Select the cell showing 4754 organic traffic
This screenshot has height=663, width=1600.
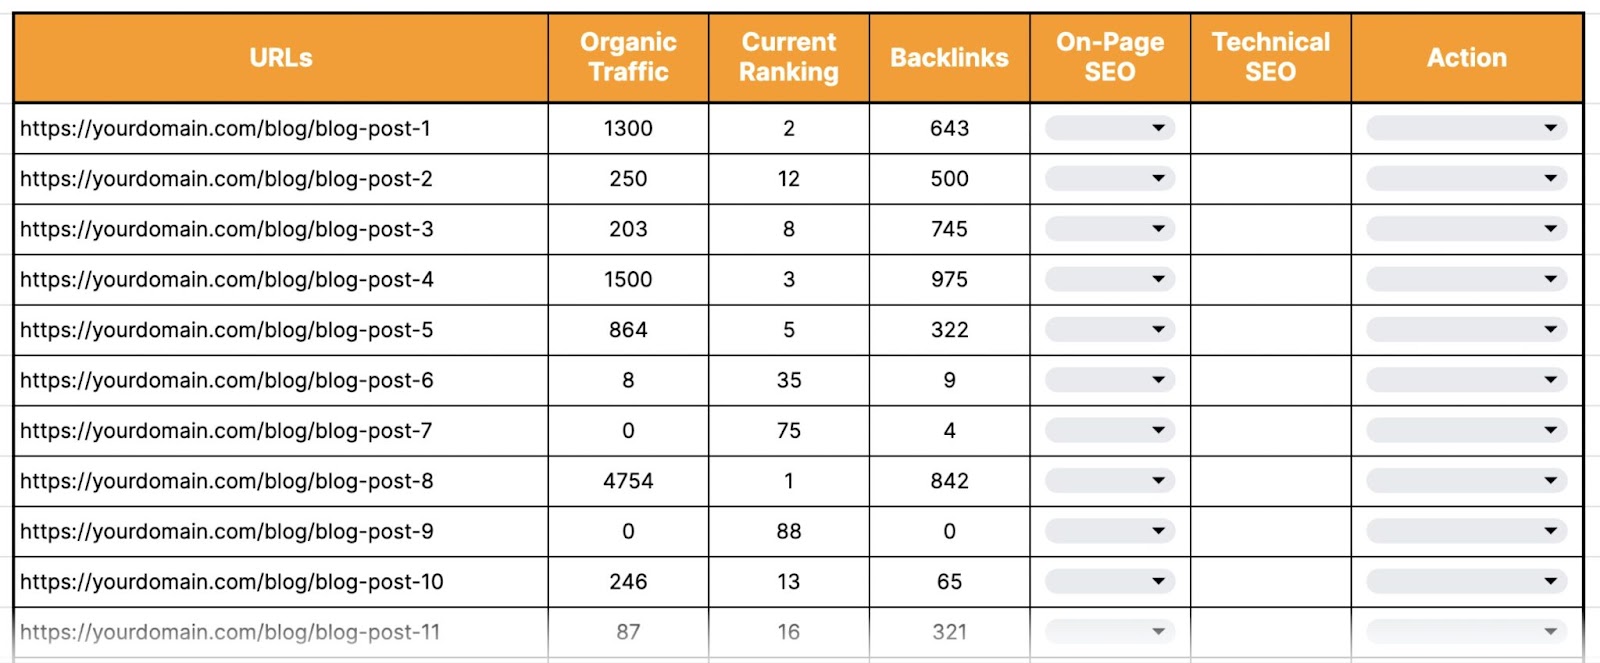(628, 480)
